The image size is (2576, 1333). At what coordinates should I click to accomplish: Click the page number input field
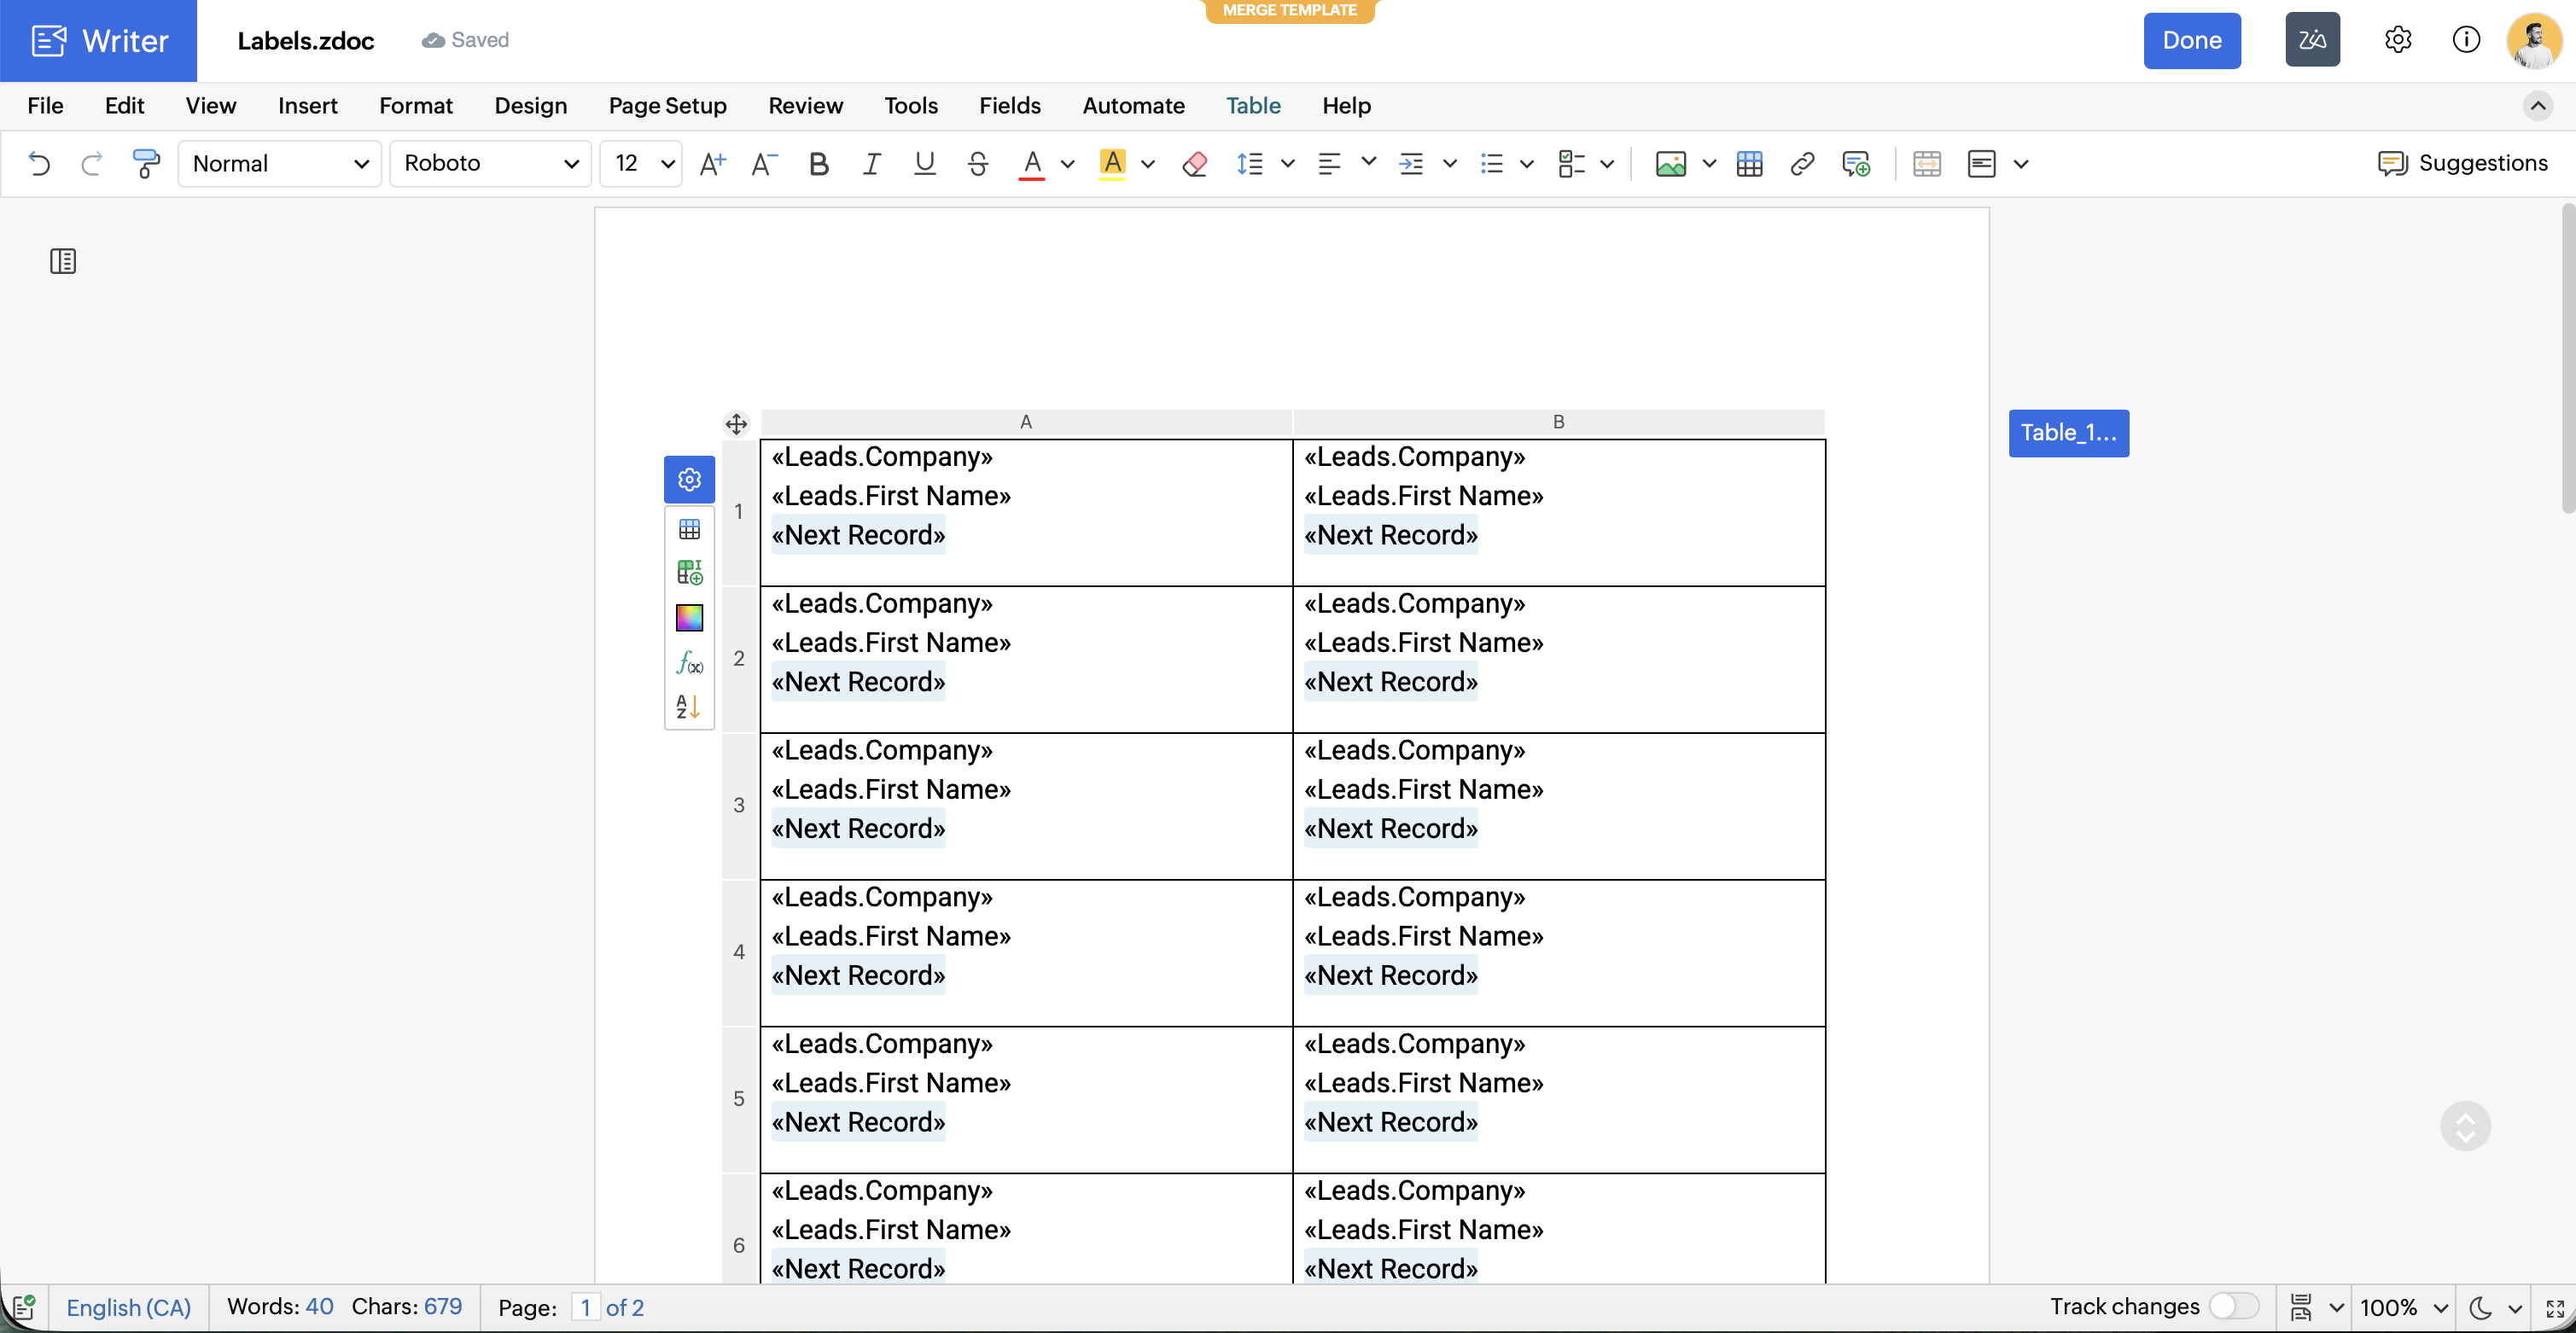click(x=585, y=1307)
